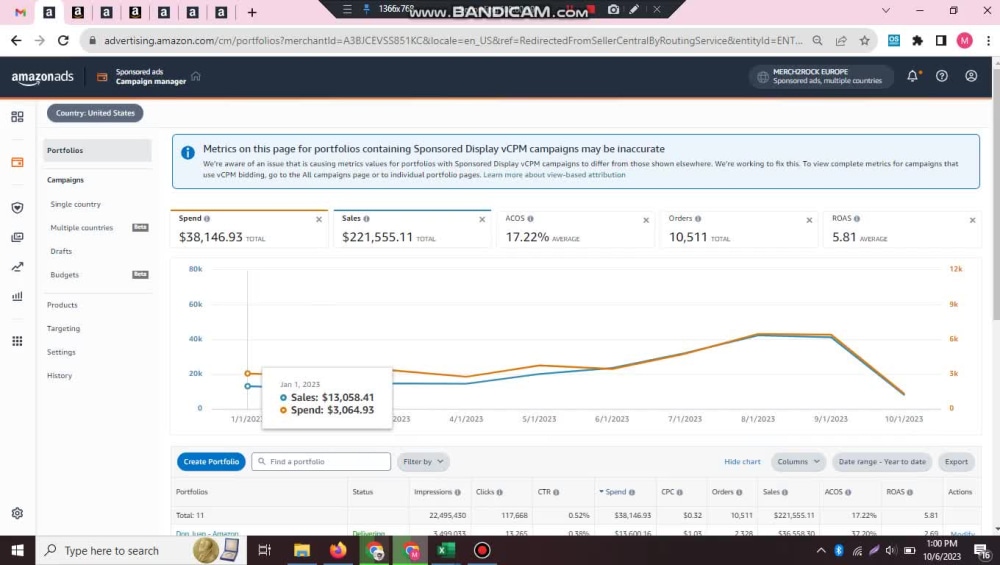Open the help question mark icon
Screen dimensions: 1000x565
[942, 76]
